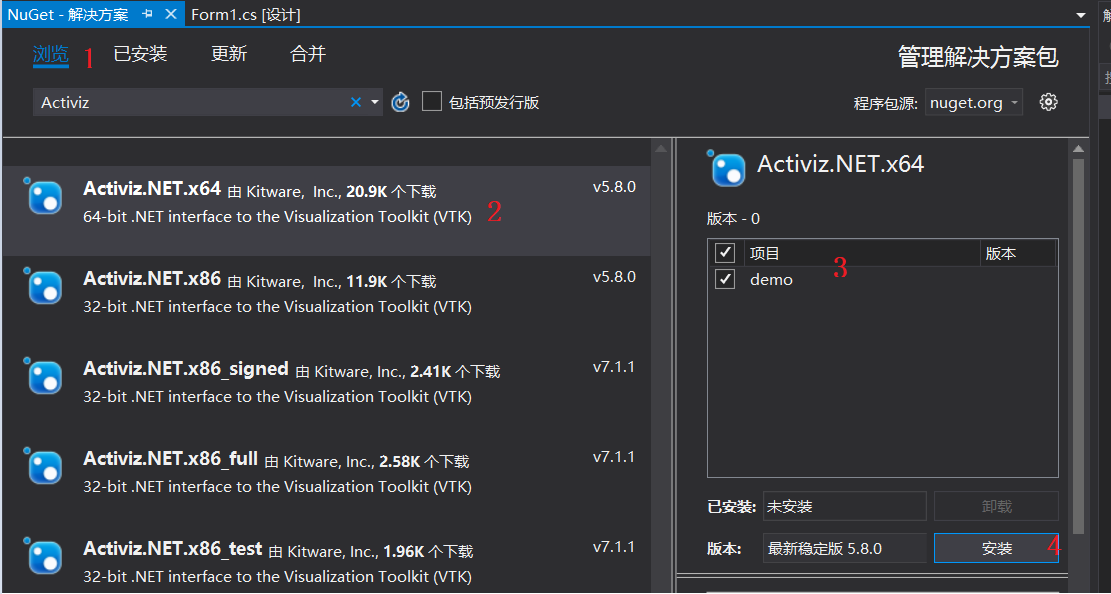This screenshot has width=1111, height=594.
Task: Close the NuGet solution tab
Action: coord(170,14)
